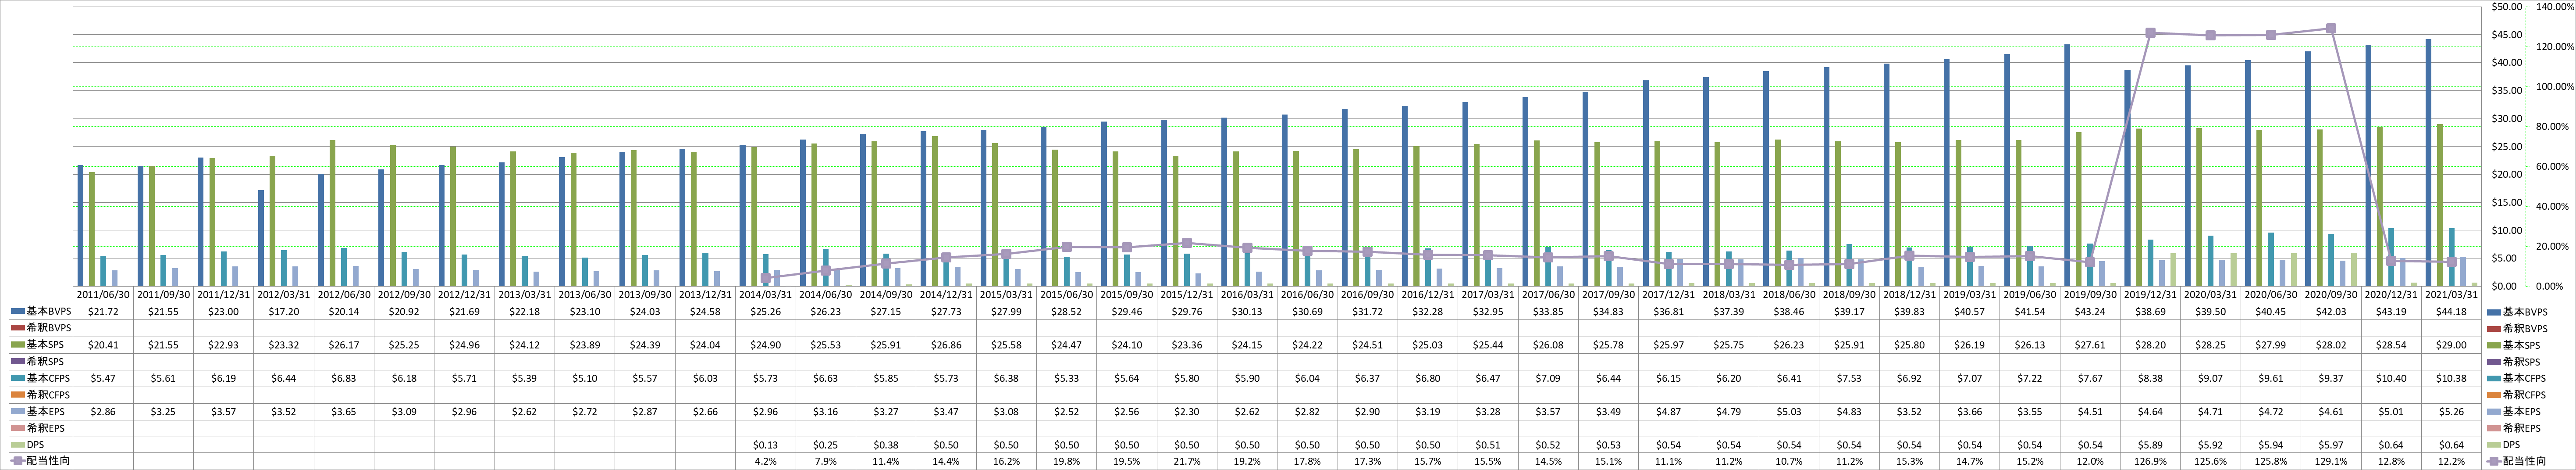Click the green SPS bar for 2011/06/30
2576x470 pixels.
pyautogui.click(x=92, y=229)
